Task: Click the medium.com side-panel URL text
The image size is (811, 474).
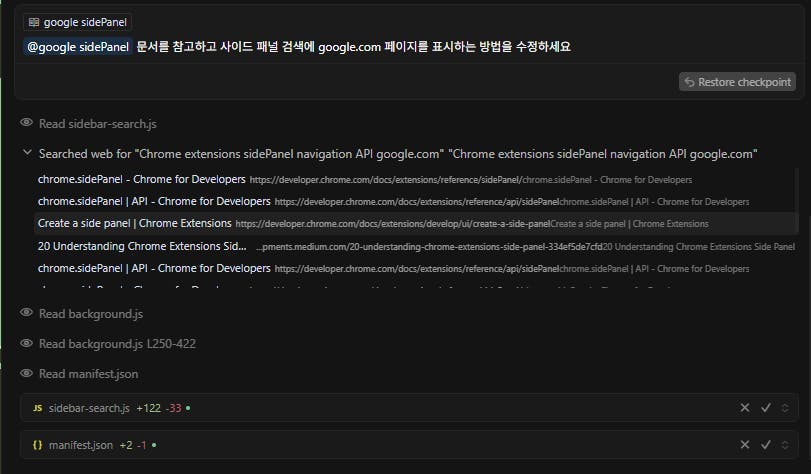Action: point(429,247)
